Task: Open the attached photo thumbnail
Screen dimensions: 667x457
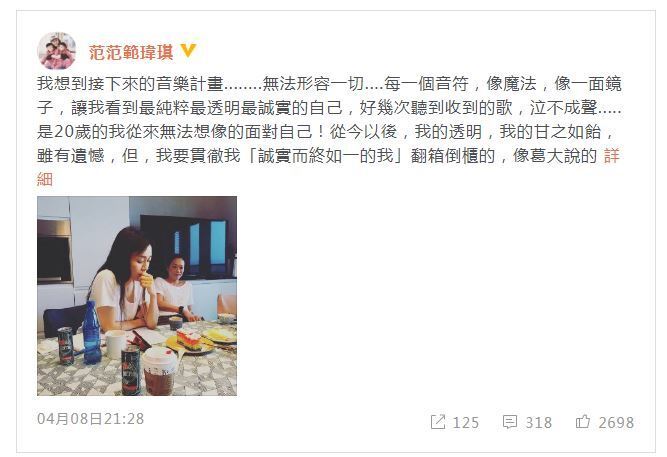Action: (137, 296)
